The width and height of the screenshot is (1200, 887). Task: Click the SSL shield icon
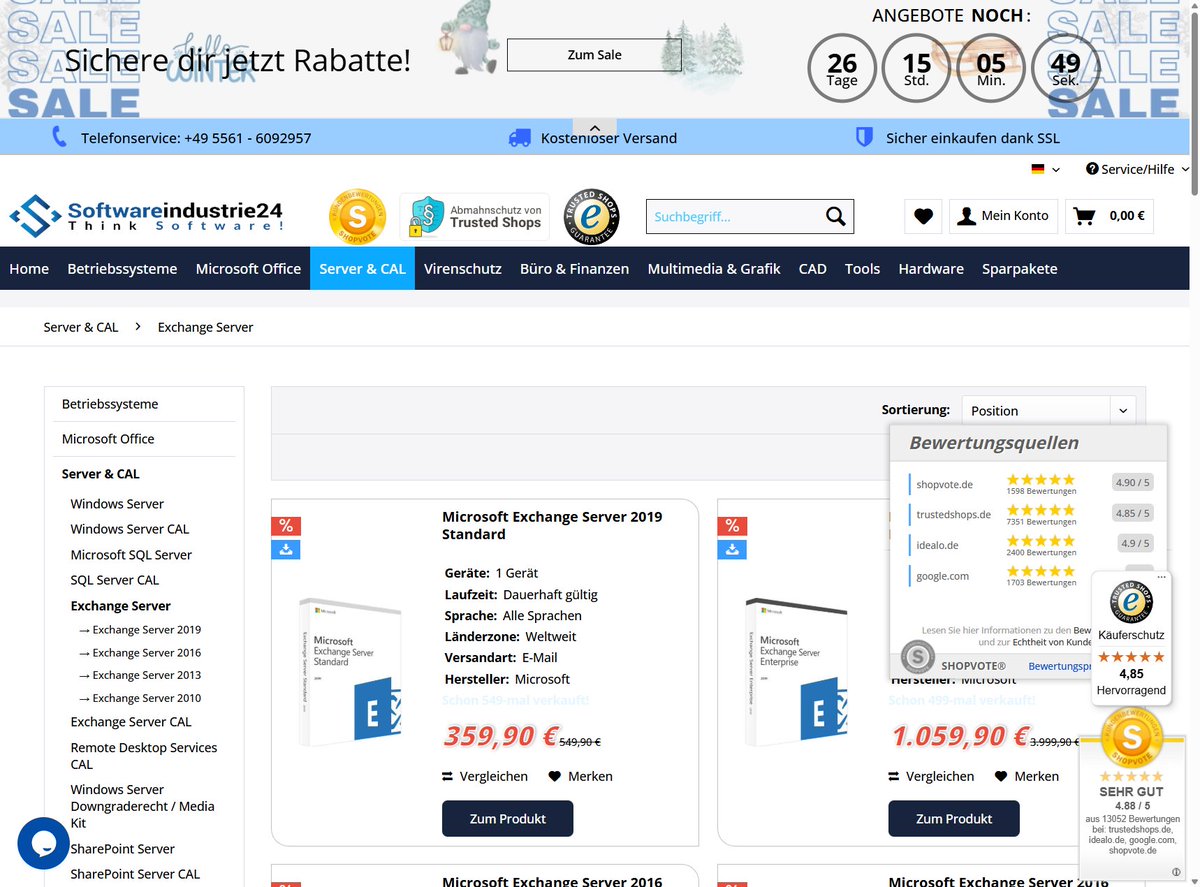tap(864, 137)
